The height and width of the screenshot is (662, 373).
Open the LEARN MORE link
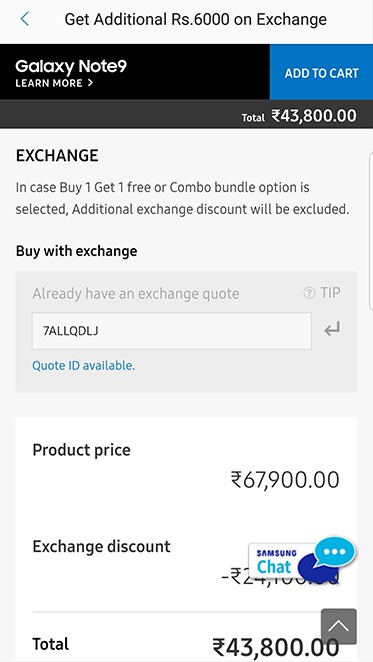(x=49, y=83)
